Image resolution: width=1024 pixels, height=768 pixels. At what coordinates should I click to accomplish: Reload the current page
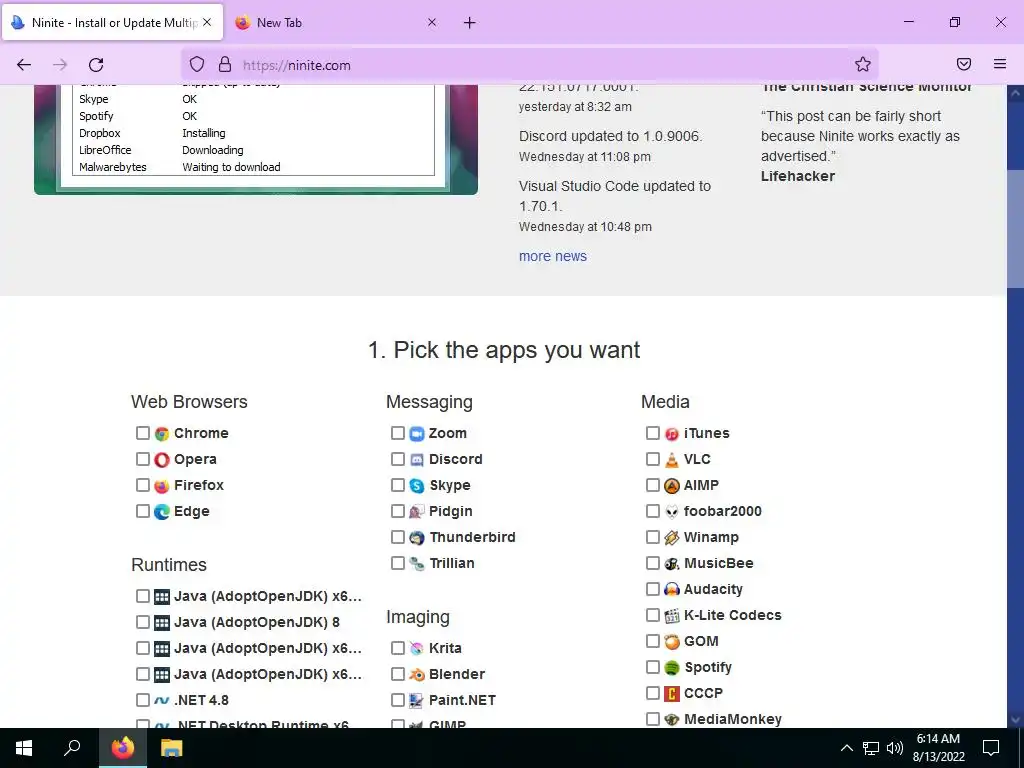tap(96, 65)
